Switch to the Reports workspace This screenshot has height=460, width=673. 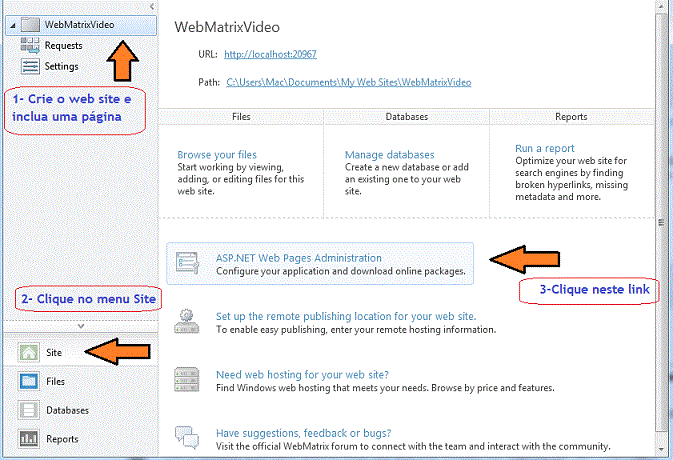coord(81,439)
